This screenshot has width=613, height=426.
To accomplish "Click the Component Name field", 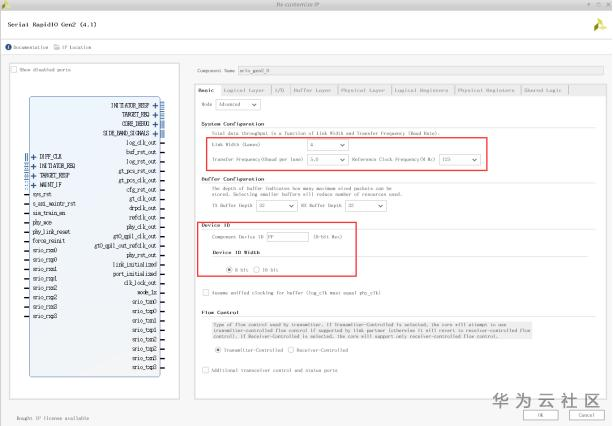I will tap(421, 71).
